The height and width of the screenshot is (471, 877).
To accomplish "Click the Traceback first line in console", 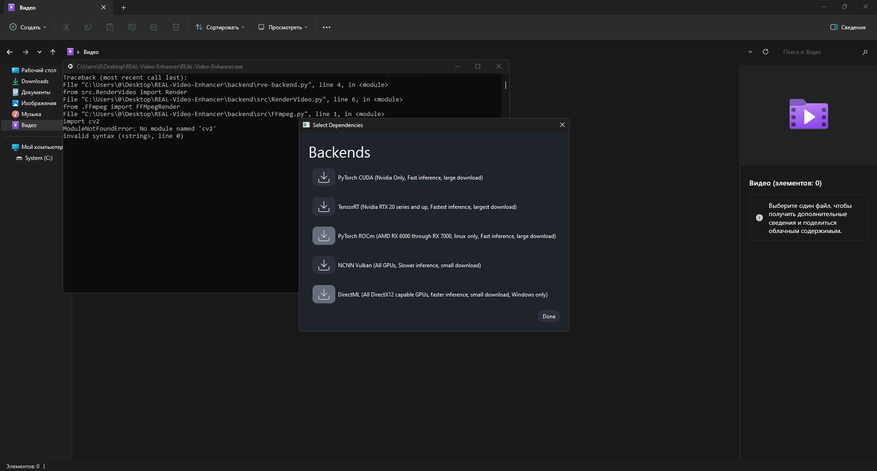I will tap(125, 77).
